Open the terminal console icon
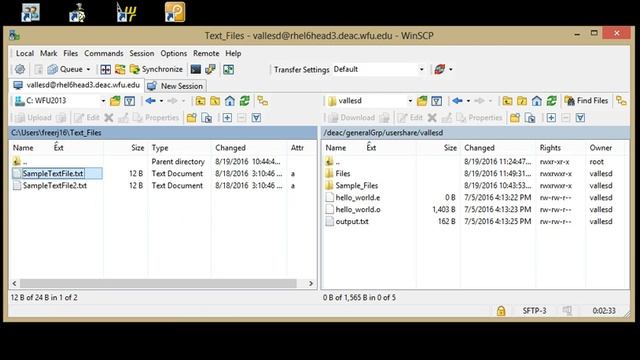 (196, 69)
